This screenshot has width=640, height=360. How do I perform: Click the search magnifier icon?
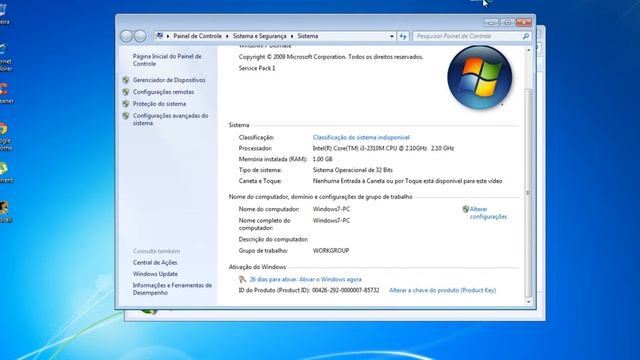[x=526, y=36]
